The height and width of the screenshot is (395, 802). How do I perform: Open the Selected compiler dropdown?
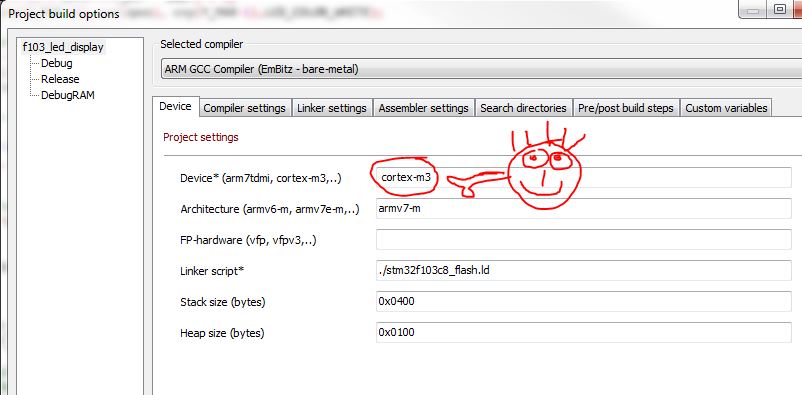(481, 69)
